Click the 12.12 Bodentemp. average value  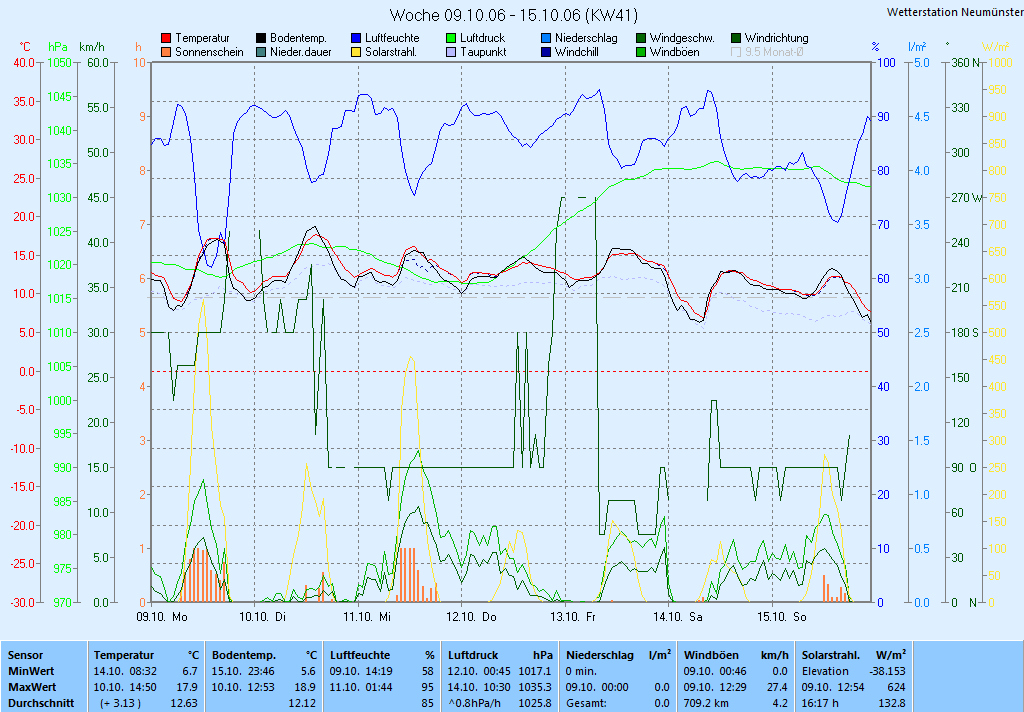click(x=302, y=704)
